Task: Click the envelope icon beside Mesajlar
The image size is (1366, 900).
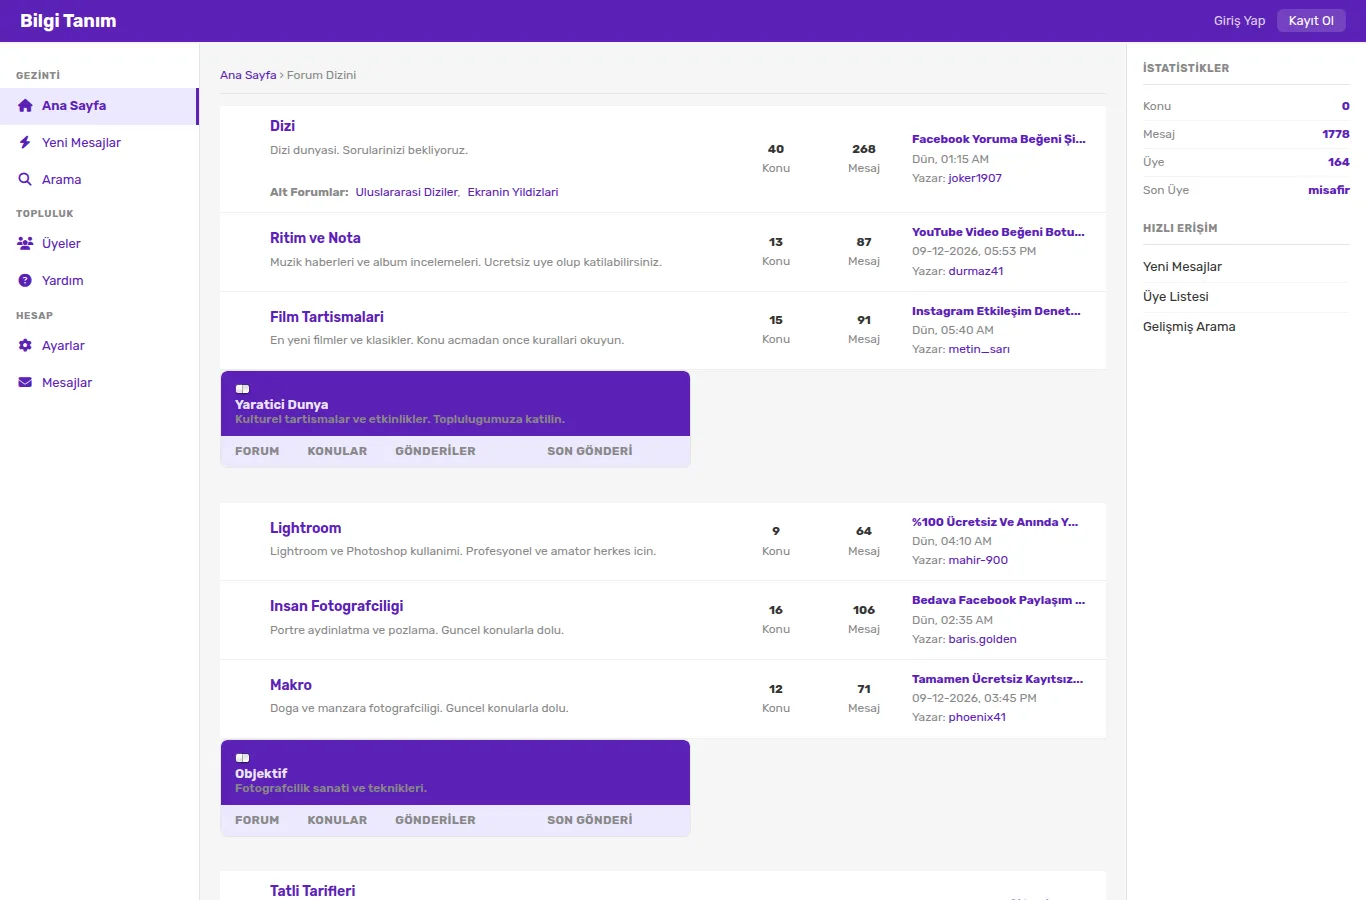Action: click(x=25, y=383)
